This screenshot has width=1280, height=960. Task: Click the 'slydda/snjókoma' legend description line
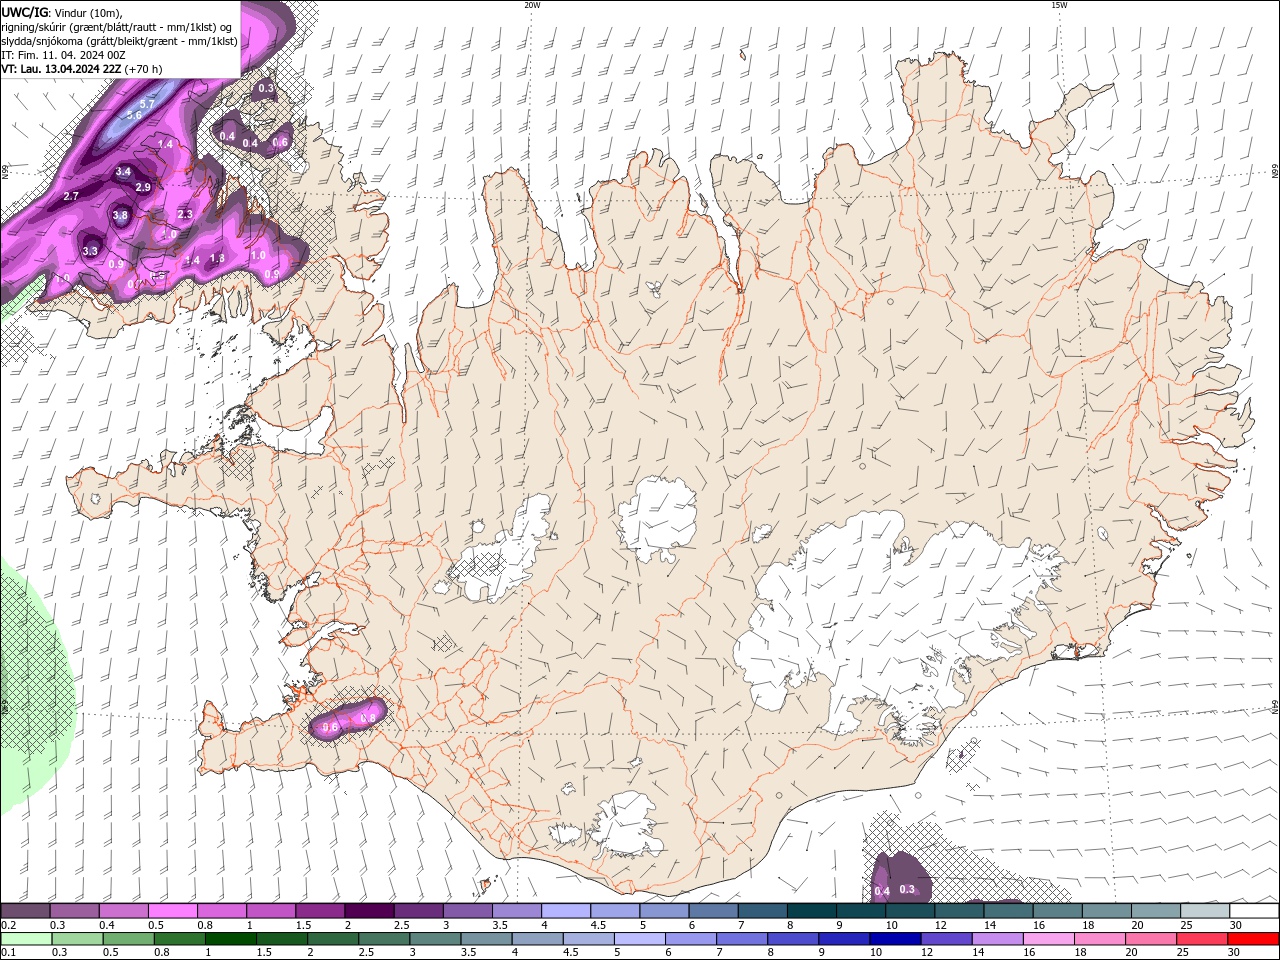point(120,41)
